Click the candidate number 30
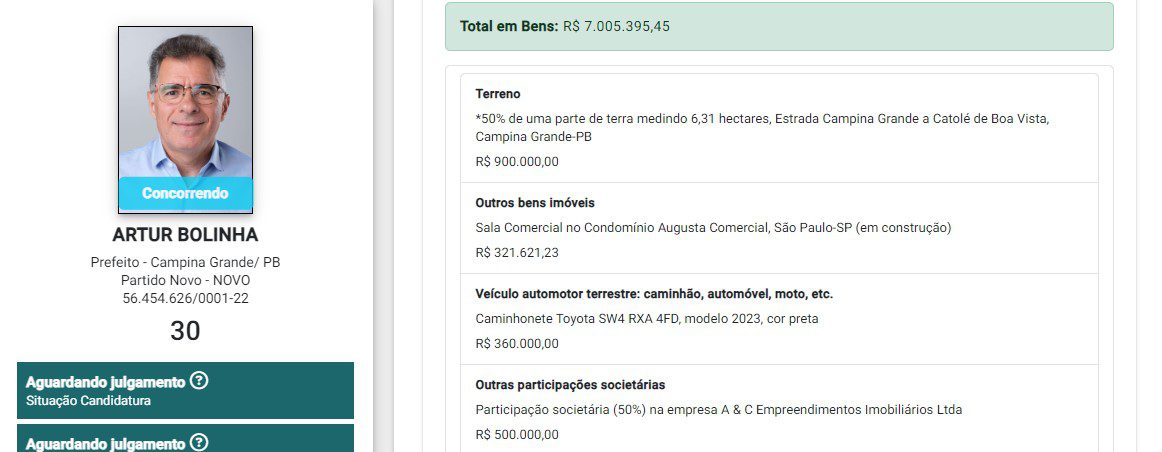 [x=185, y=331]
